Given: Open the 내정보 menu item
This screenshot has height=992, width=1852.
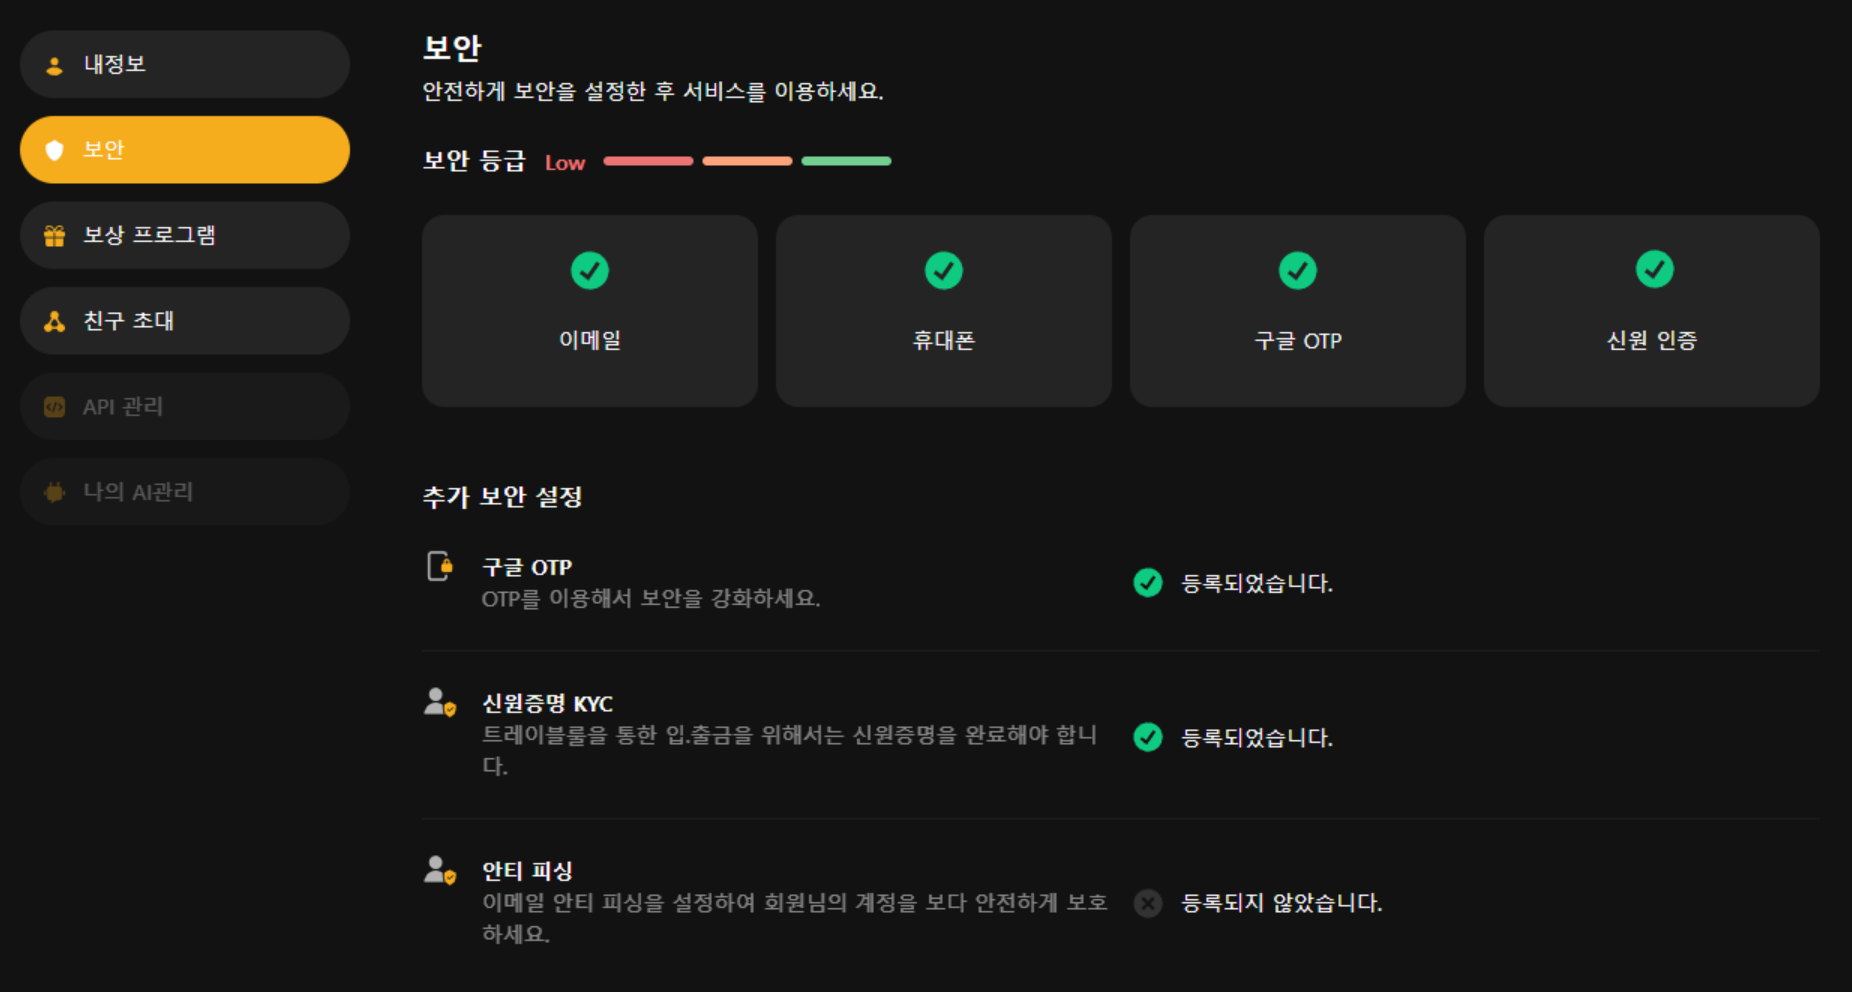Looking at the screenshot, I should pyautogui.click(x=185, y=64).
